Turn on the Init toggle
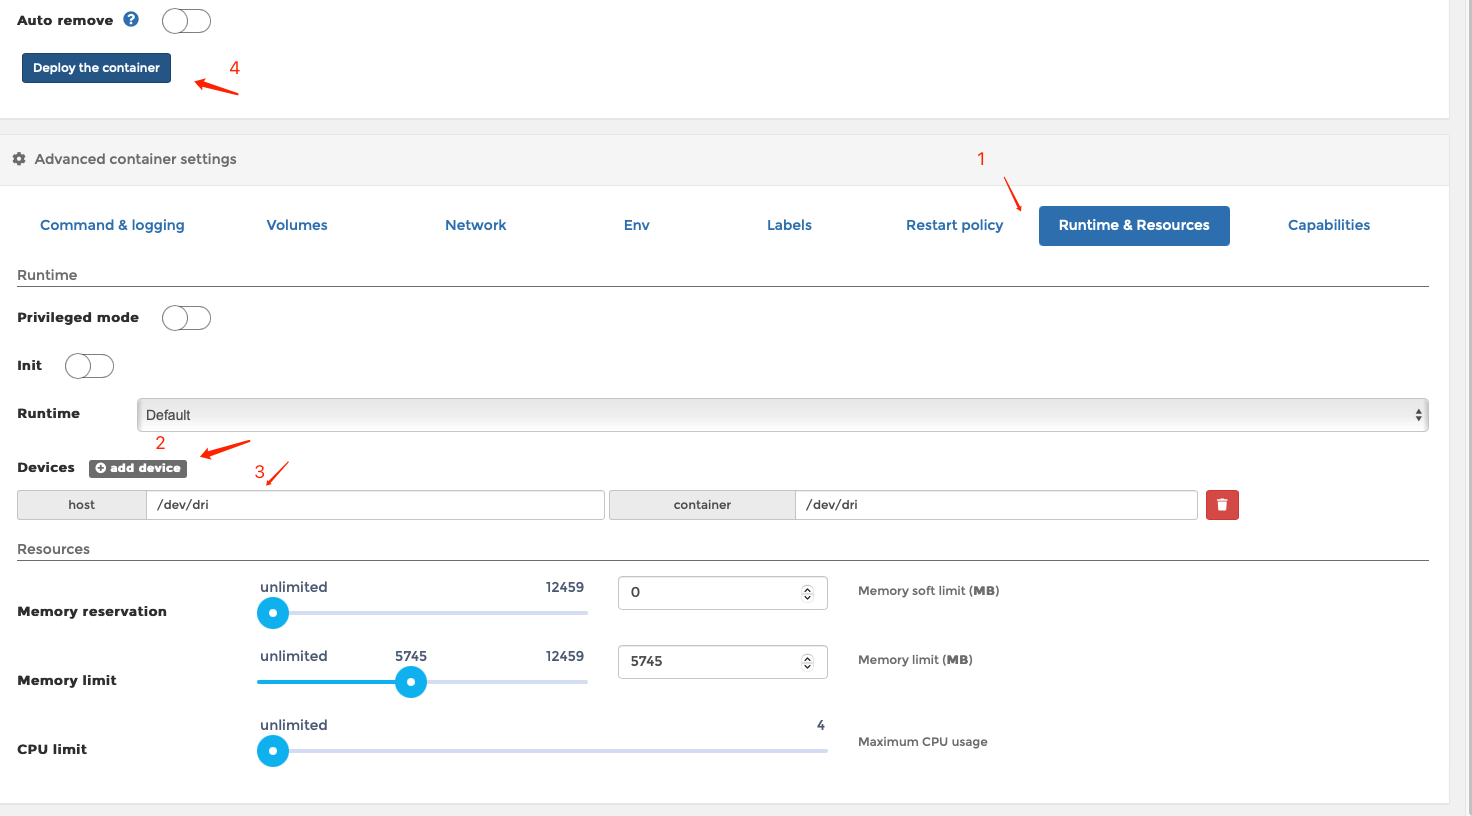The height and width of the screenshot is (816, 1472). [x=89, y=366]
